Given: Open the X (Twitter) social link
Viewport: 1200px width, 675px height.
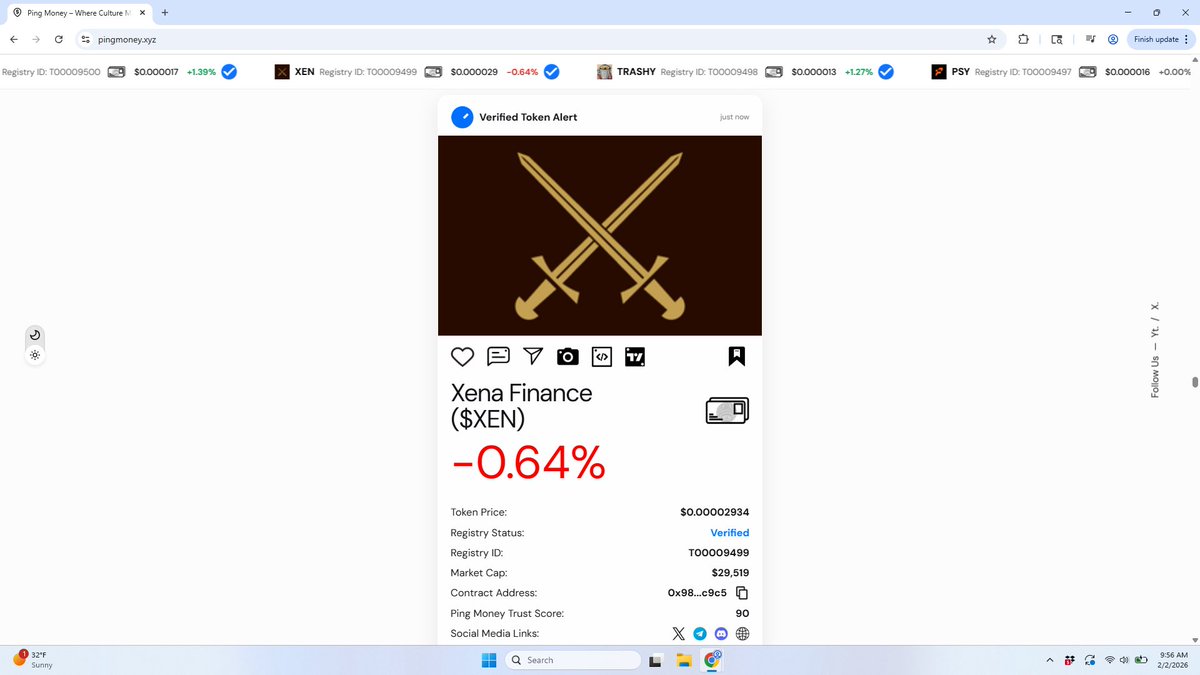Looking at the screenshot, I should click(679, 633).
